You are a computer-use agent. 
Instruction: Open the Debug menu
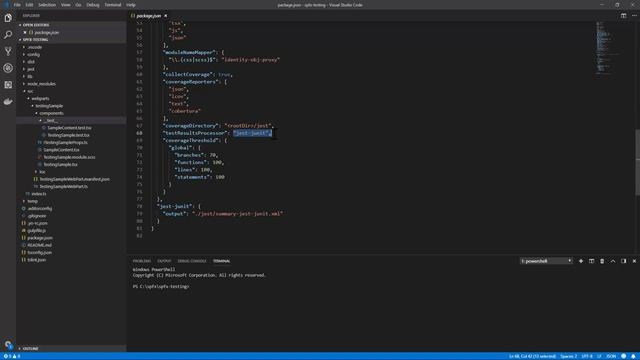point(93,5)
